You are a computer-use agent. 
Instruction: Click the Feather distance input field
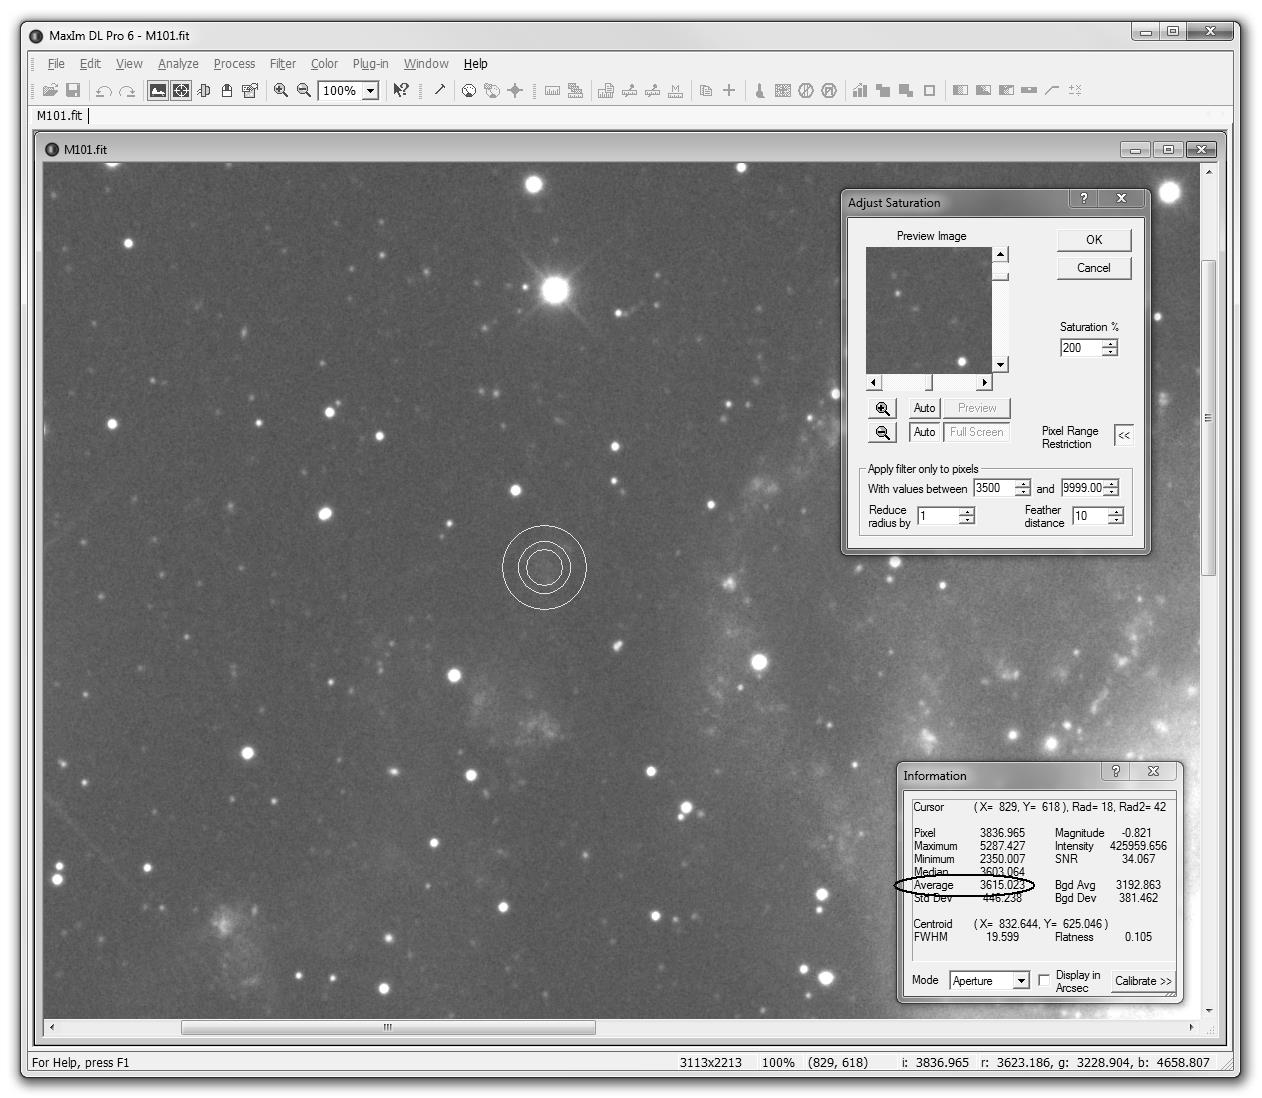tap(1090, 516)
